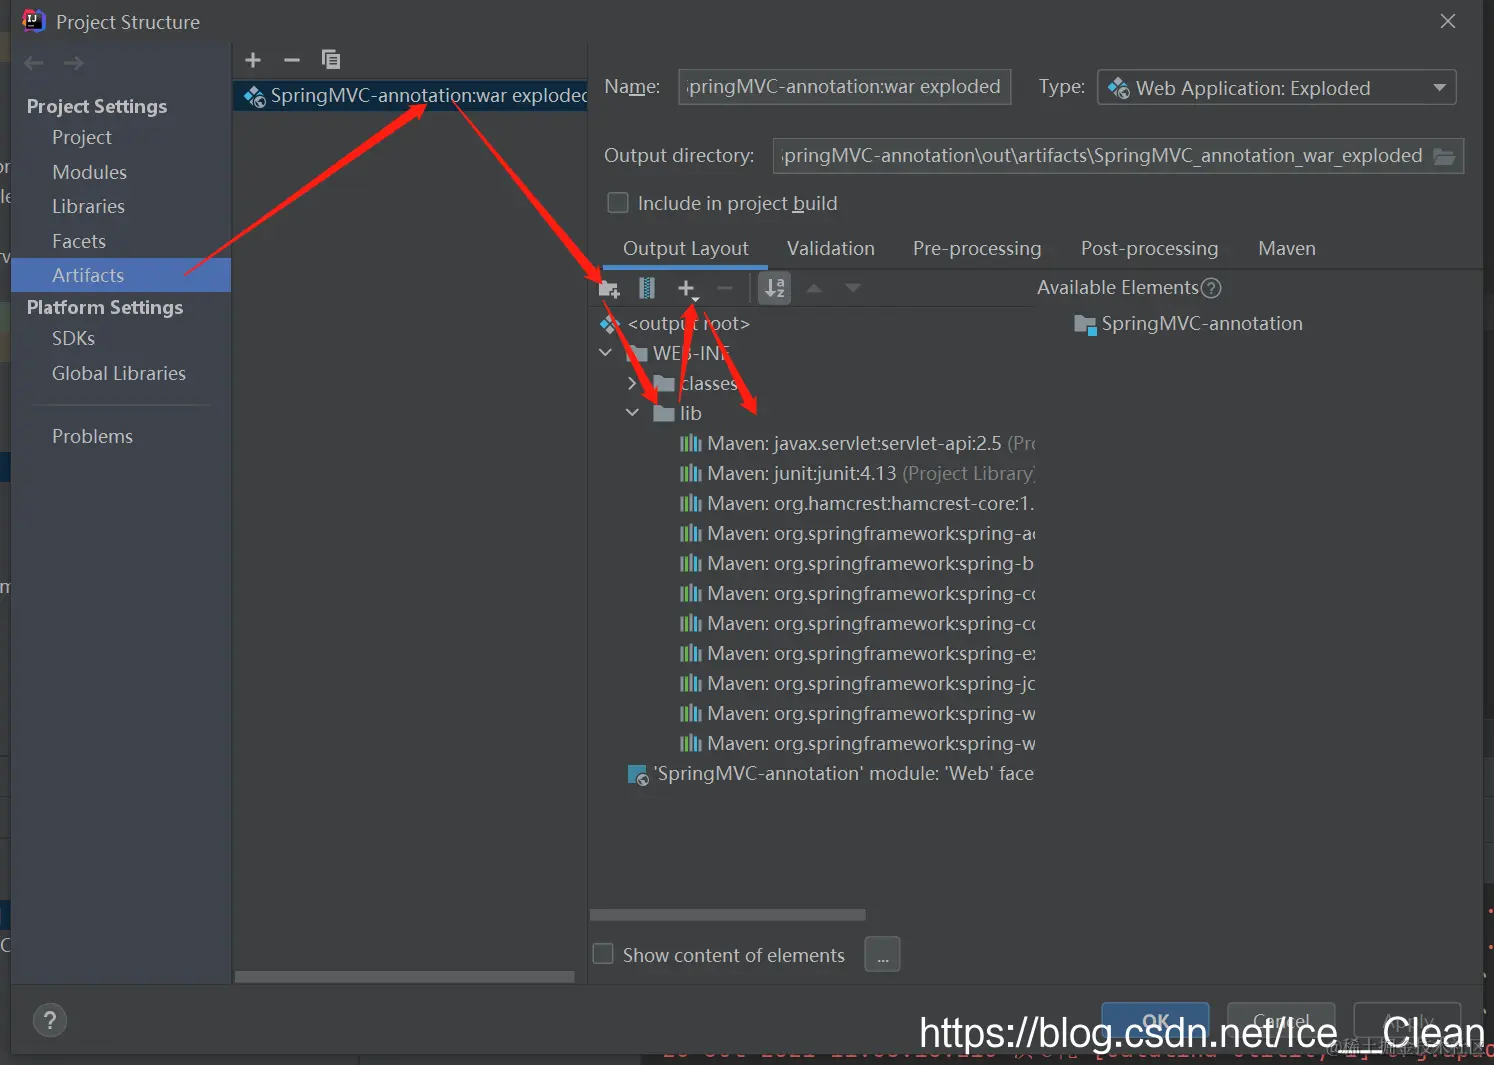Navigate back with left arrow
The width and height of the screenshot is (1494, 1065).
tap(34, 63)
